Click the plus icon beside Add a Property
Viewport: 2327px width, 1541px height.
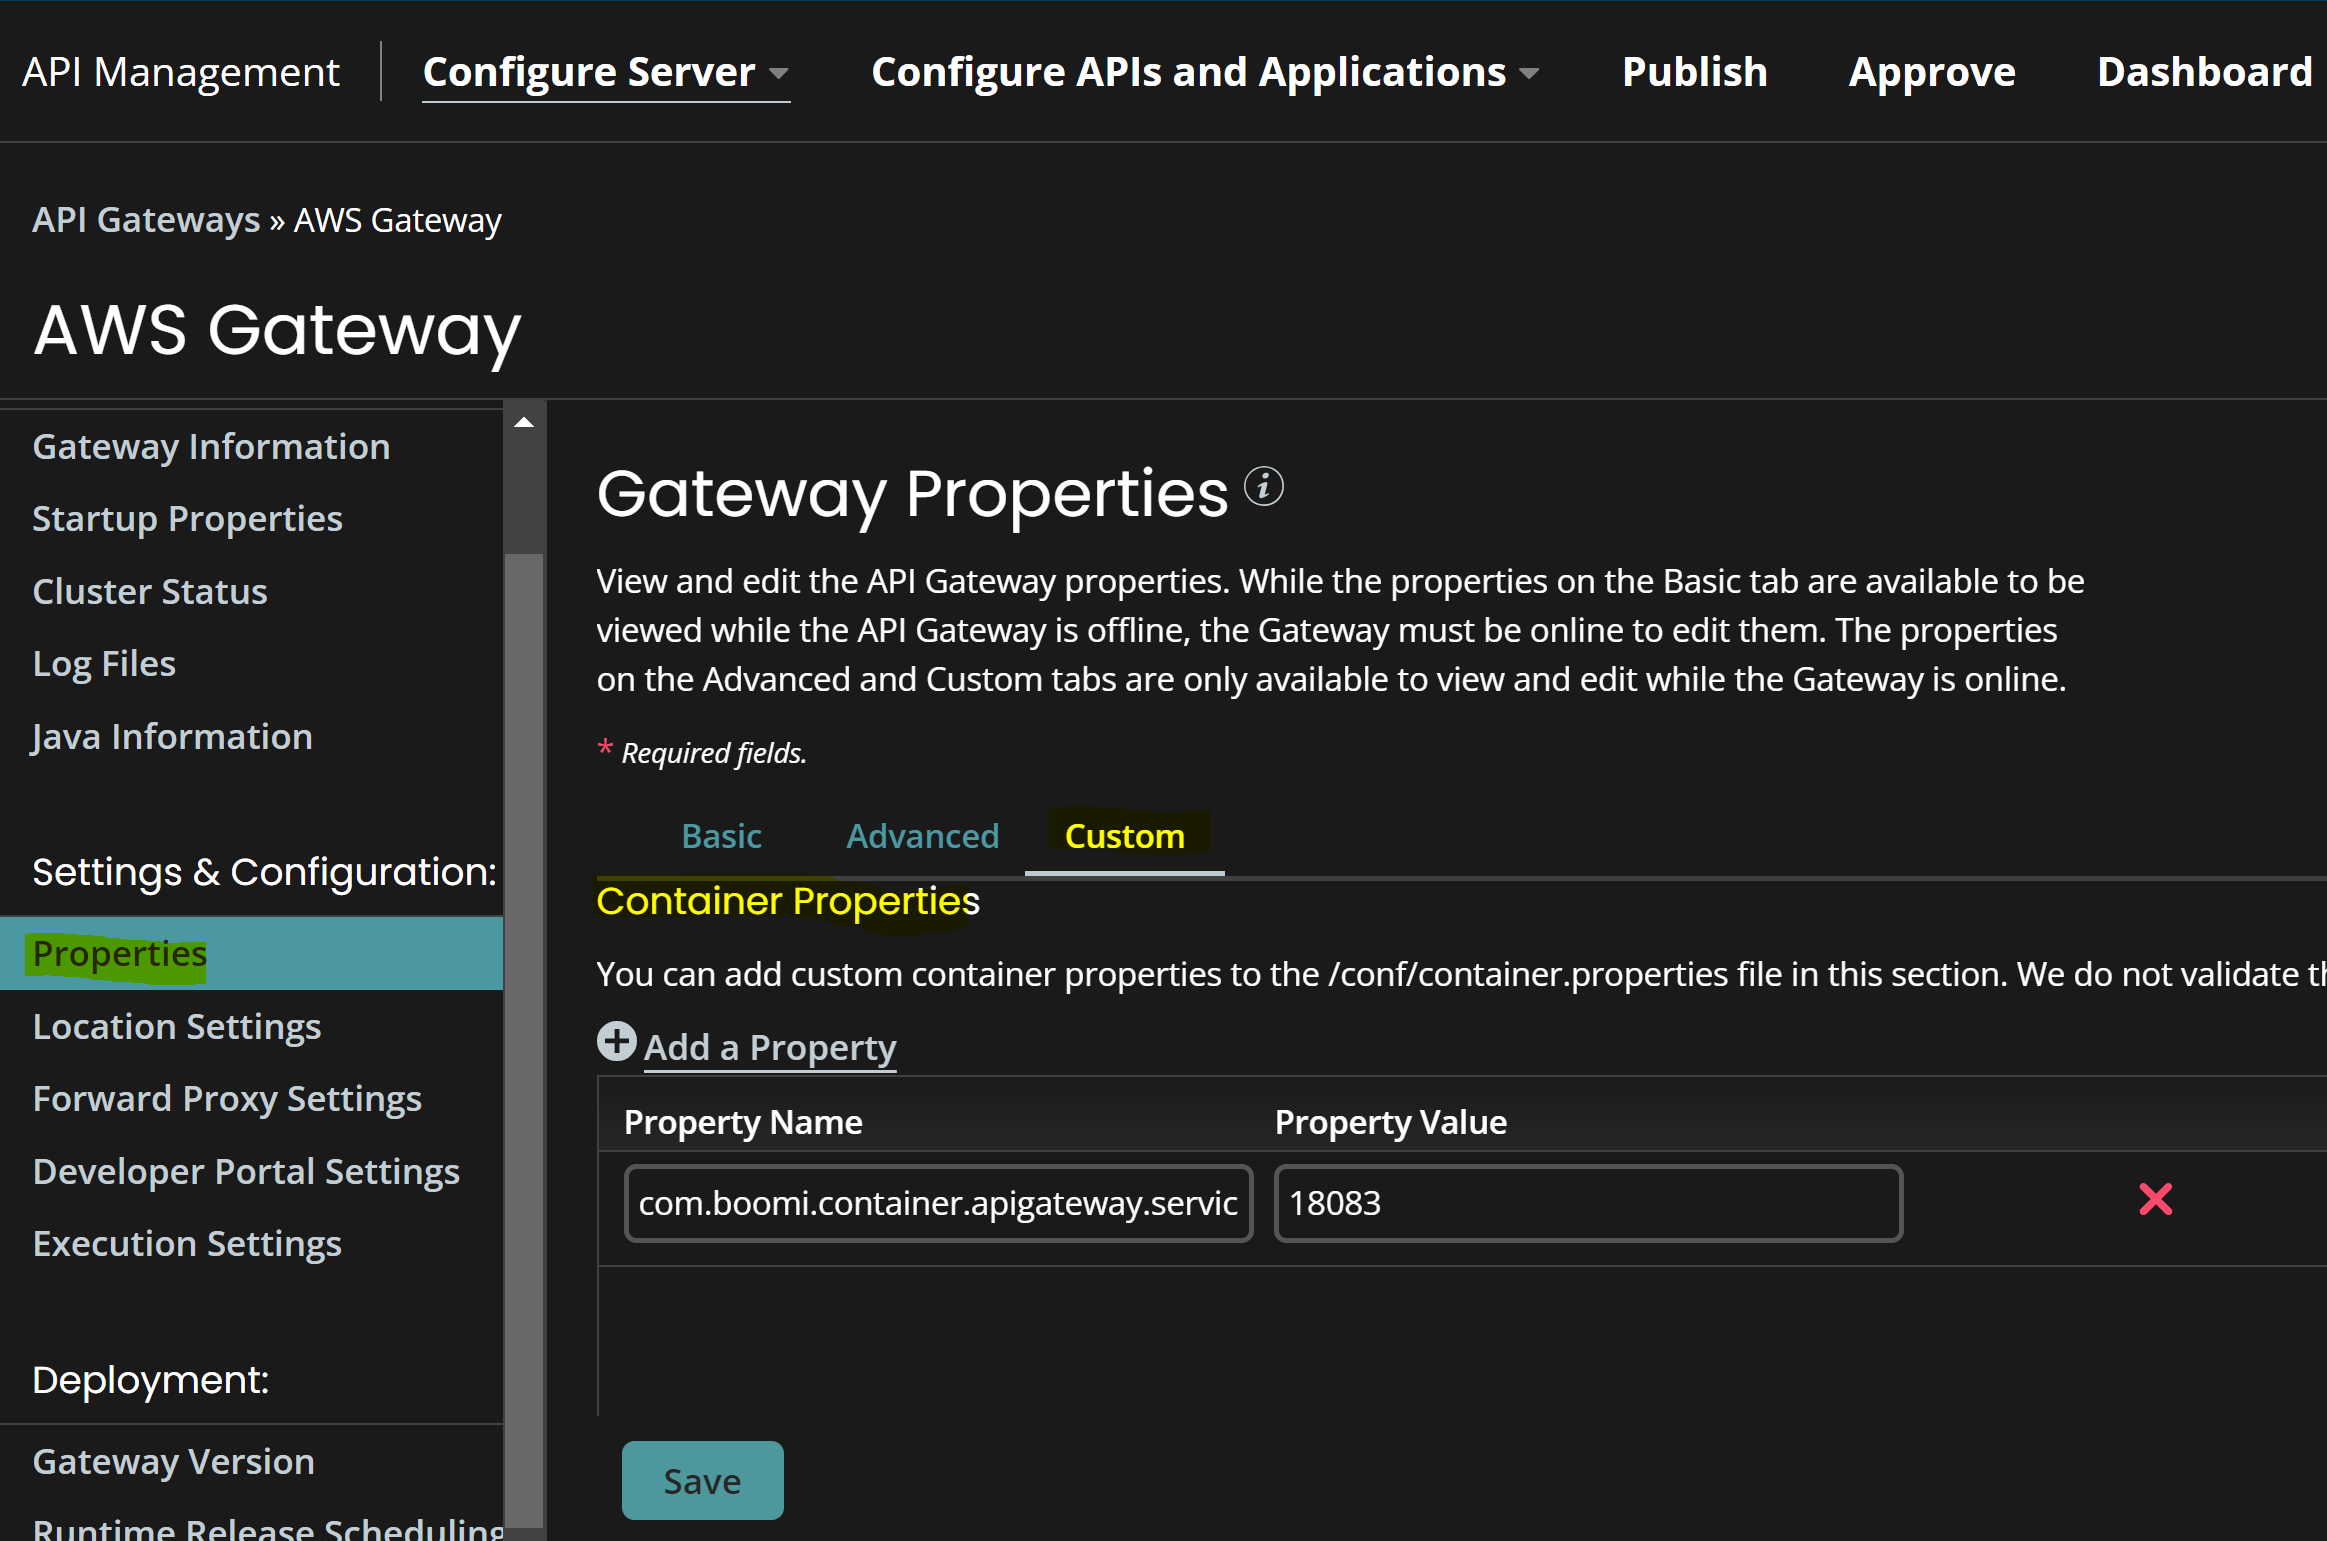tap(616, 1041)
